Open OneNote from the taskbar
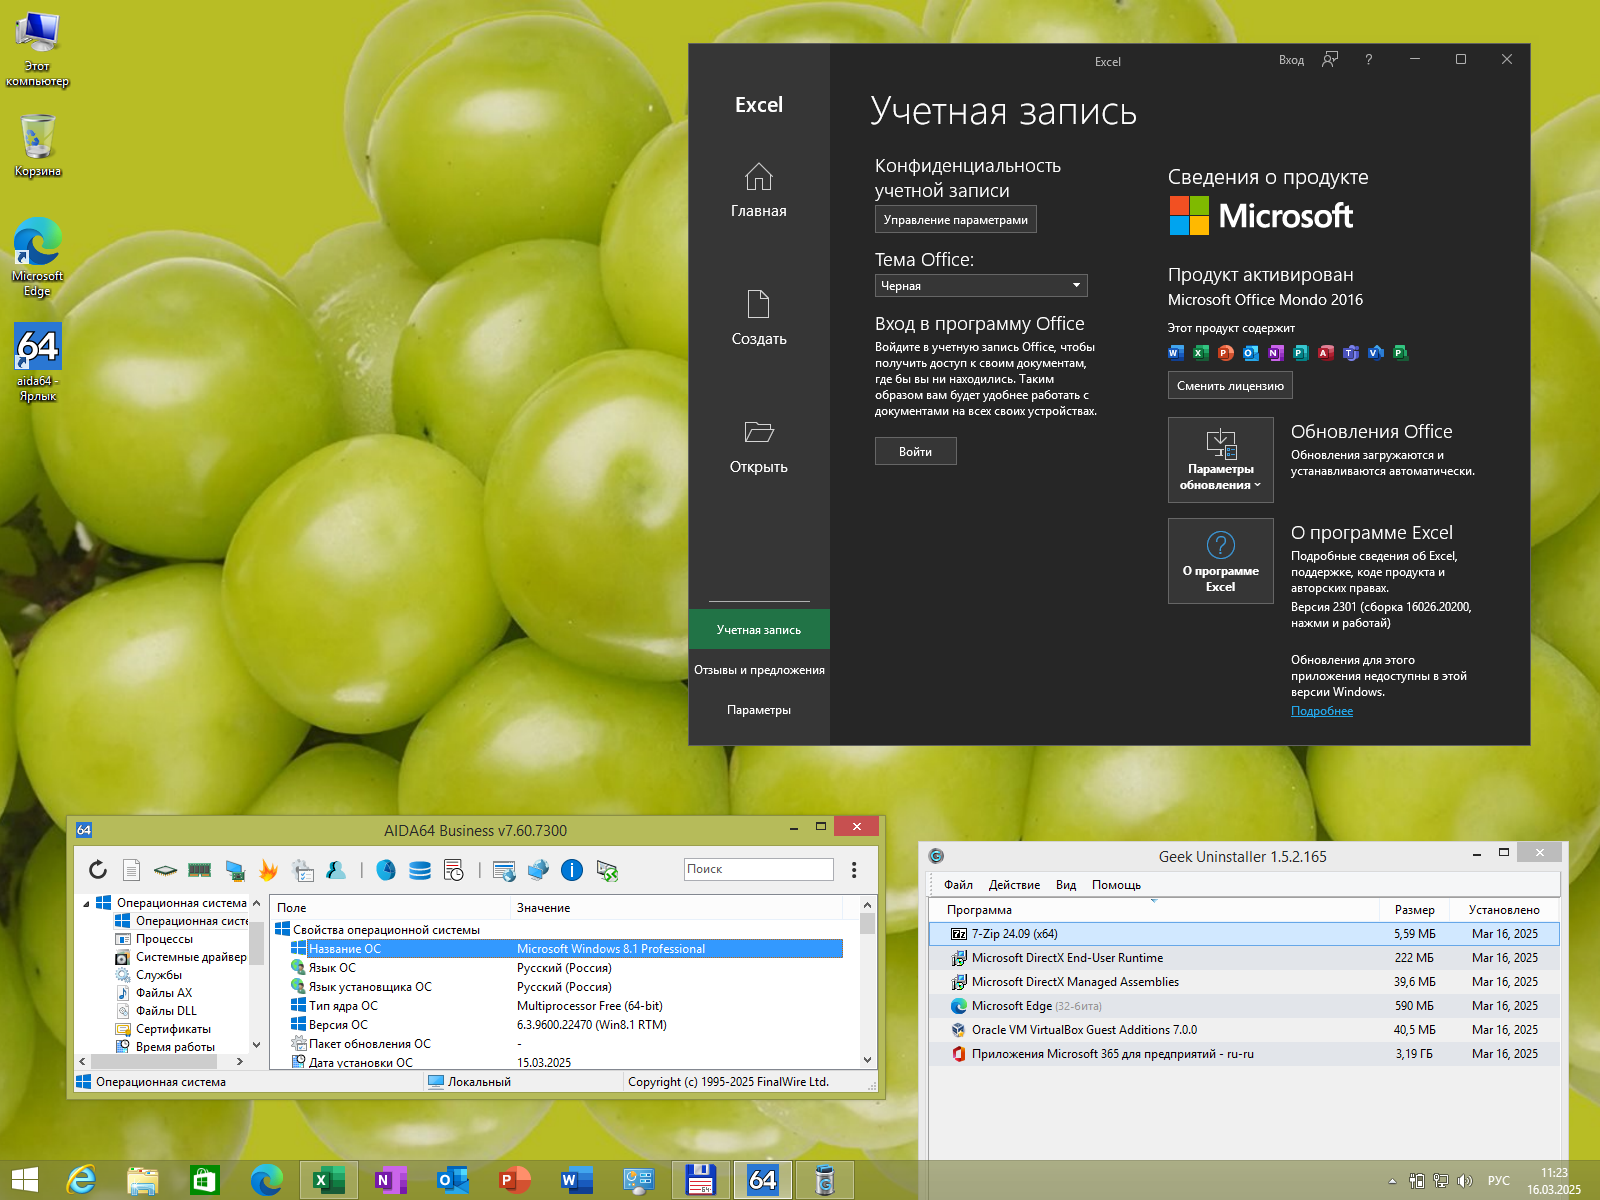 click(x=391, y=1181)
